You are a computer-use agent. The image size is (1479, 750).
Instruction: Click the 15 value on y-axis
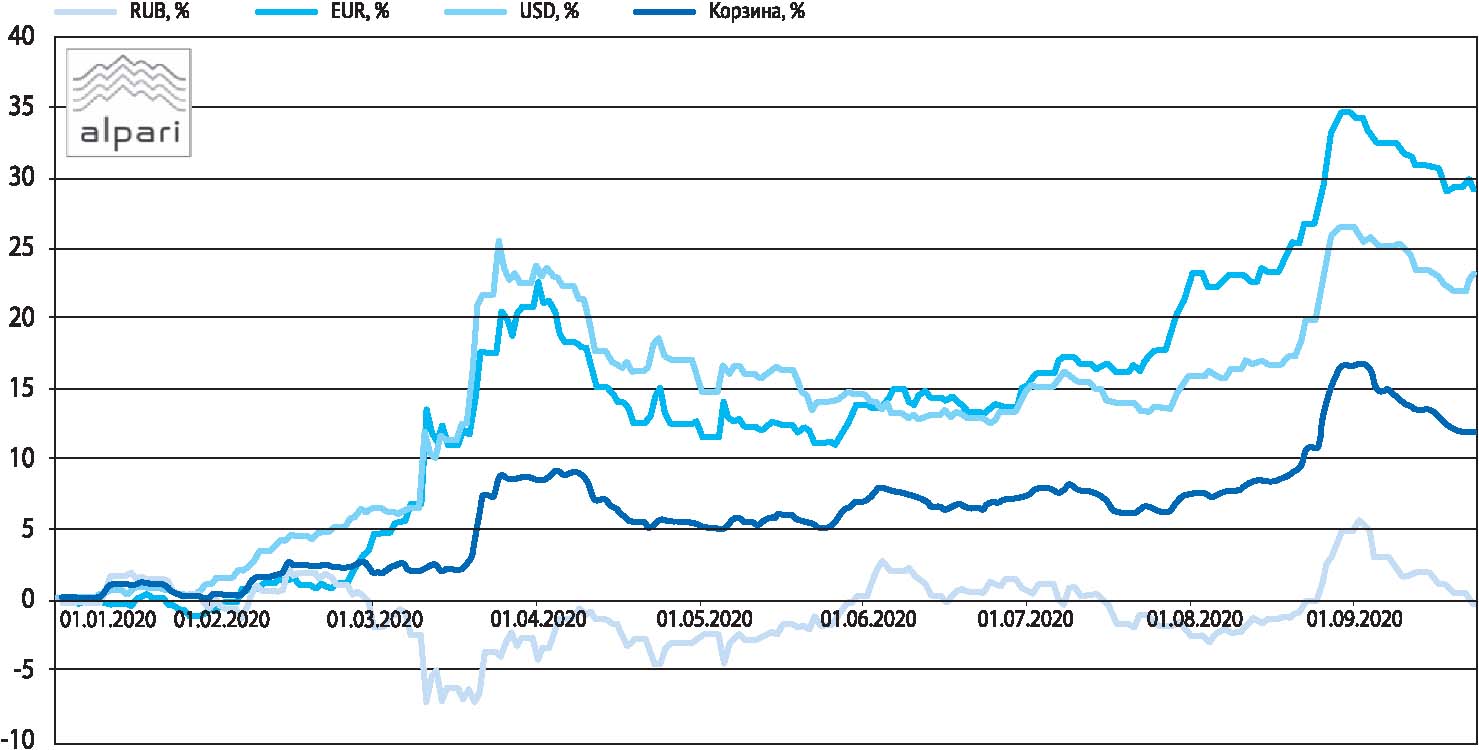pos(20,388)
